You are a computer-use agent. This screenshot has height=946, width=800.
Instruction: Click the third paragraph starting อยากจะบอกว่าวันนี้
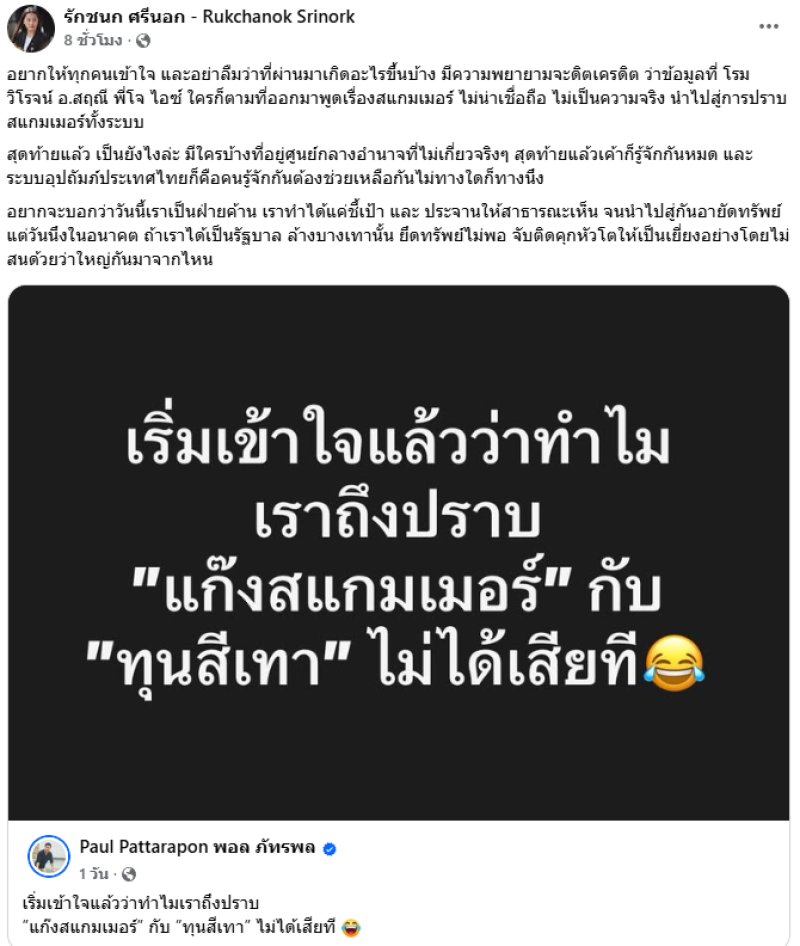[398, 235]
